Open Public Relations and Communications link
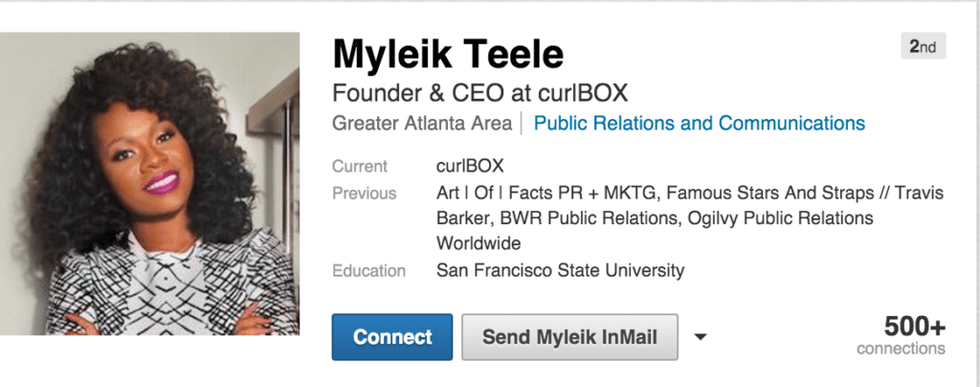980x387 pixels. point(699,123)
